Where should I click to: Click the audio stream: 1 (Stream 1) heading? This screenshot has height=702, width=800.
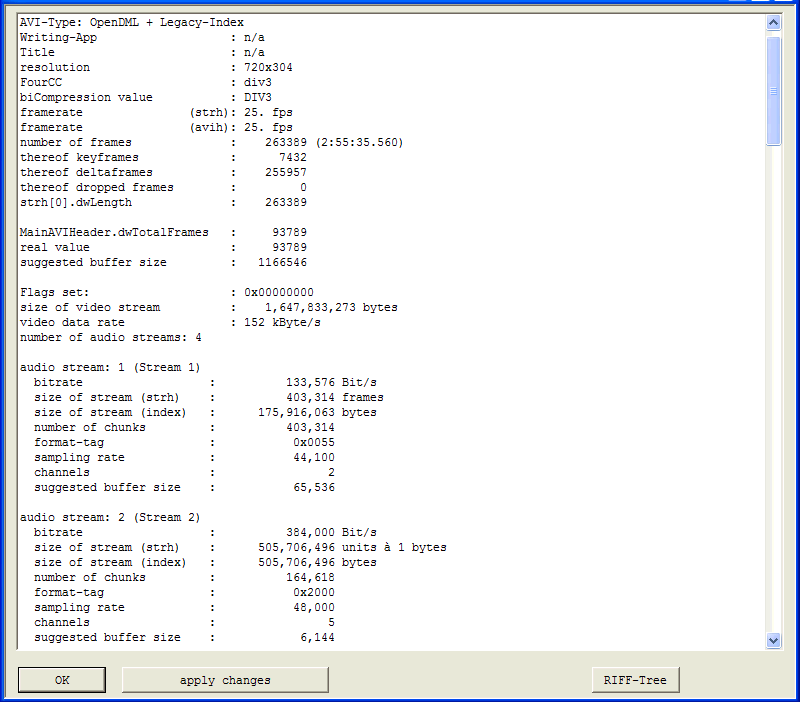[x=110, y=367]
